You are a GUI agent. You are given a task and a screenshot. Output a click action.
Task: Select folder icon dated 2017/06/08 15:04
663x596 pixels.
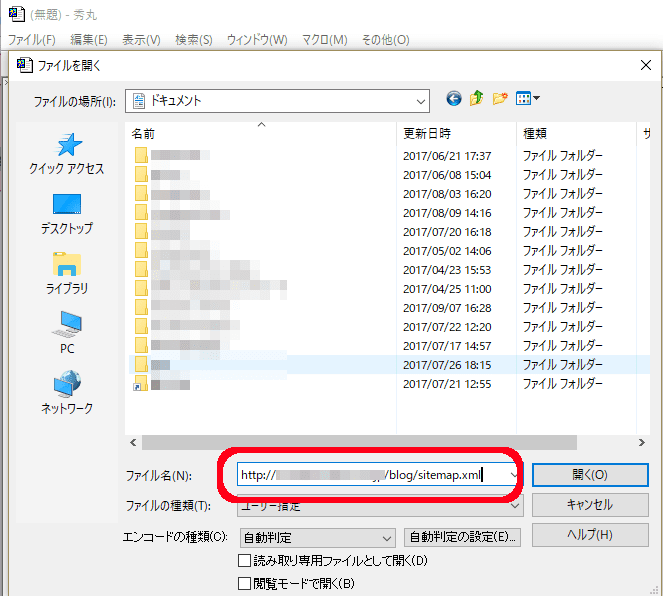click(x=141, y=174)
